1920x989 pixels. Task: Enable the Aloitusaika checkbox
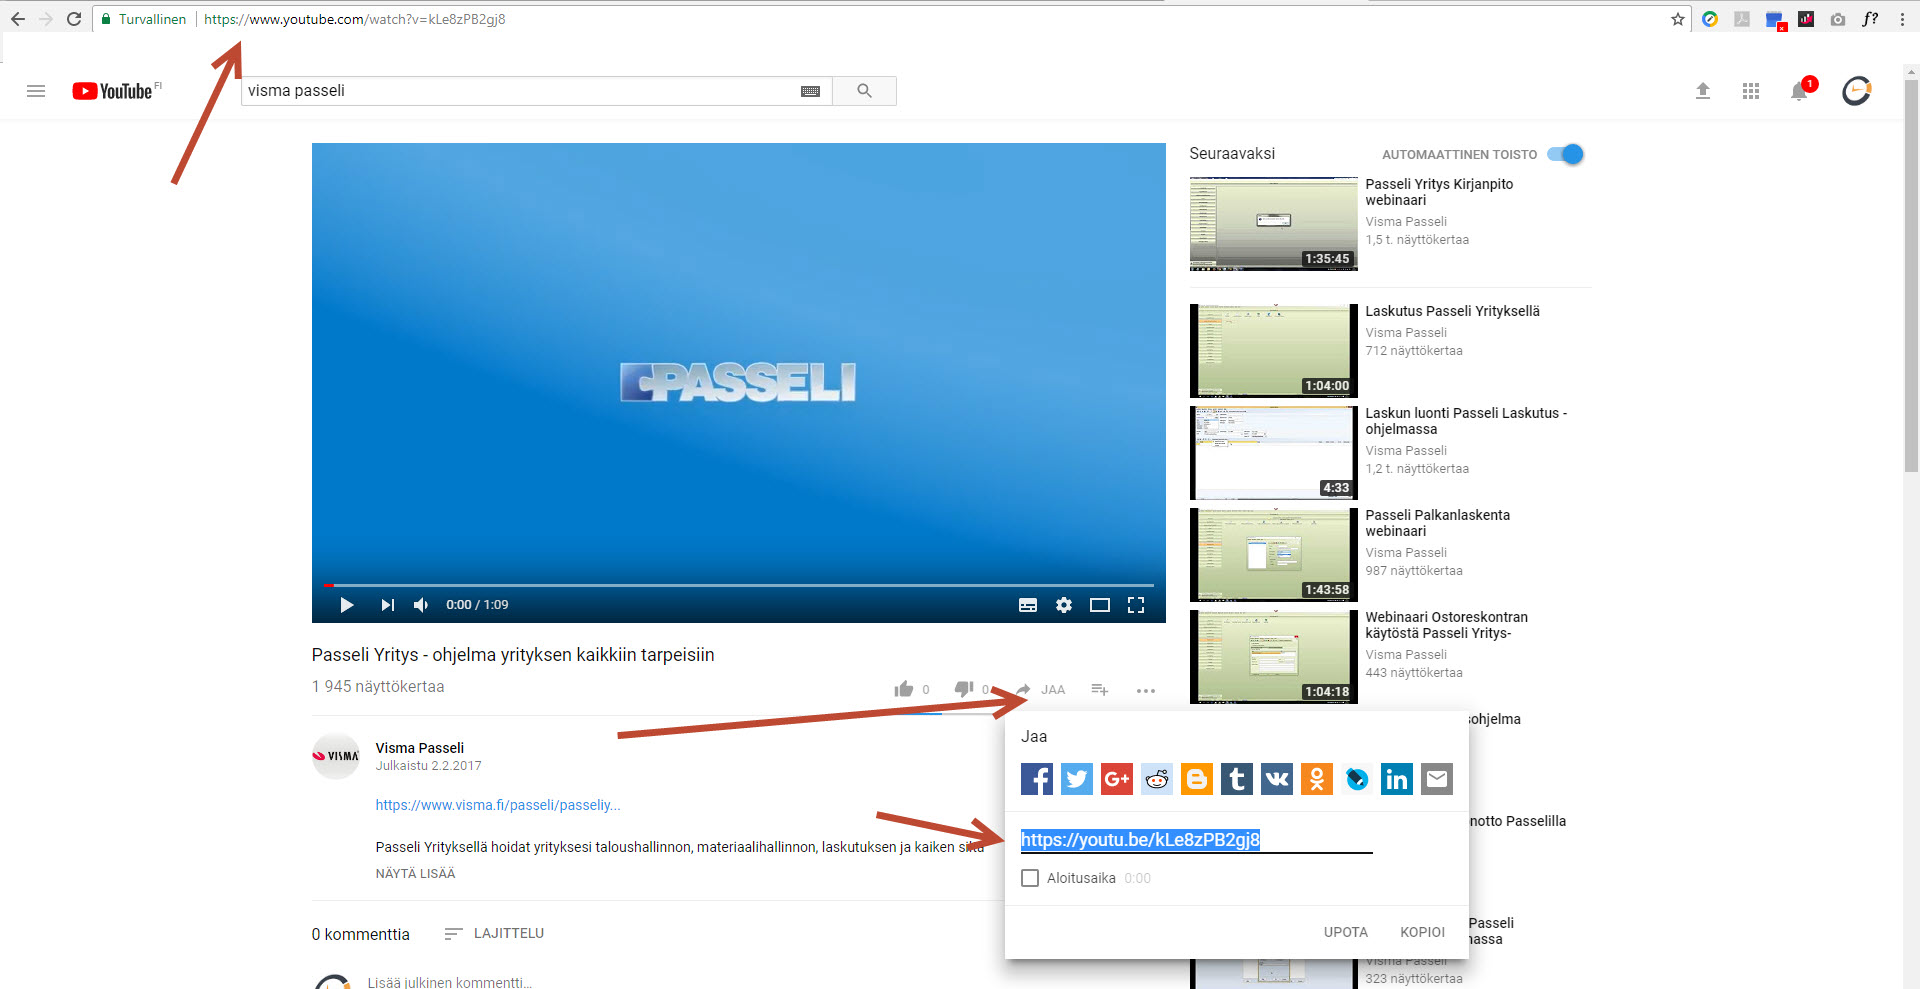point(1030,878)
